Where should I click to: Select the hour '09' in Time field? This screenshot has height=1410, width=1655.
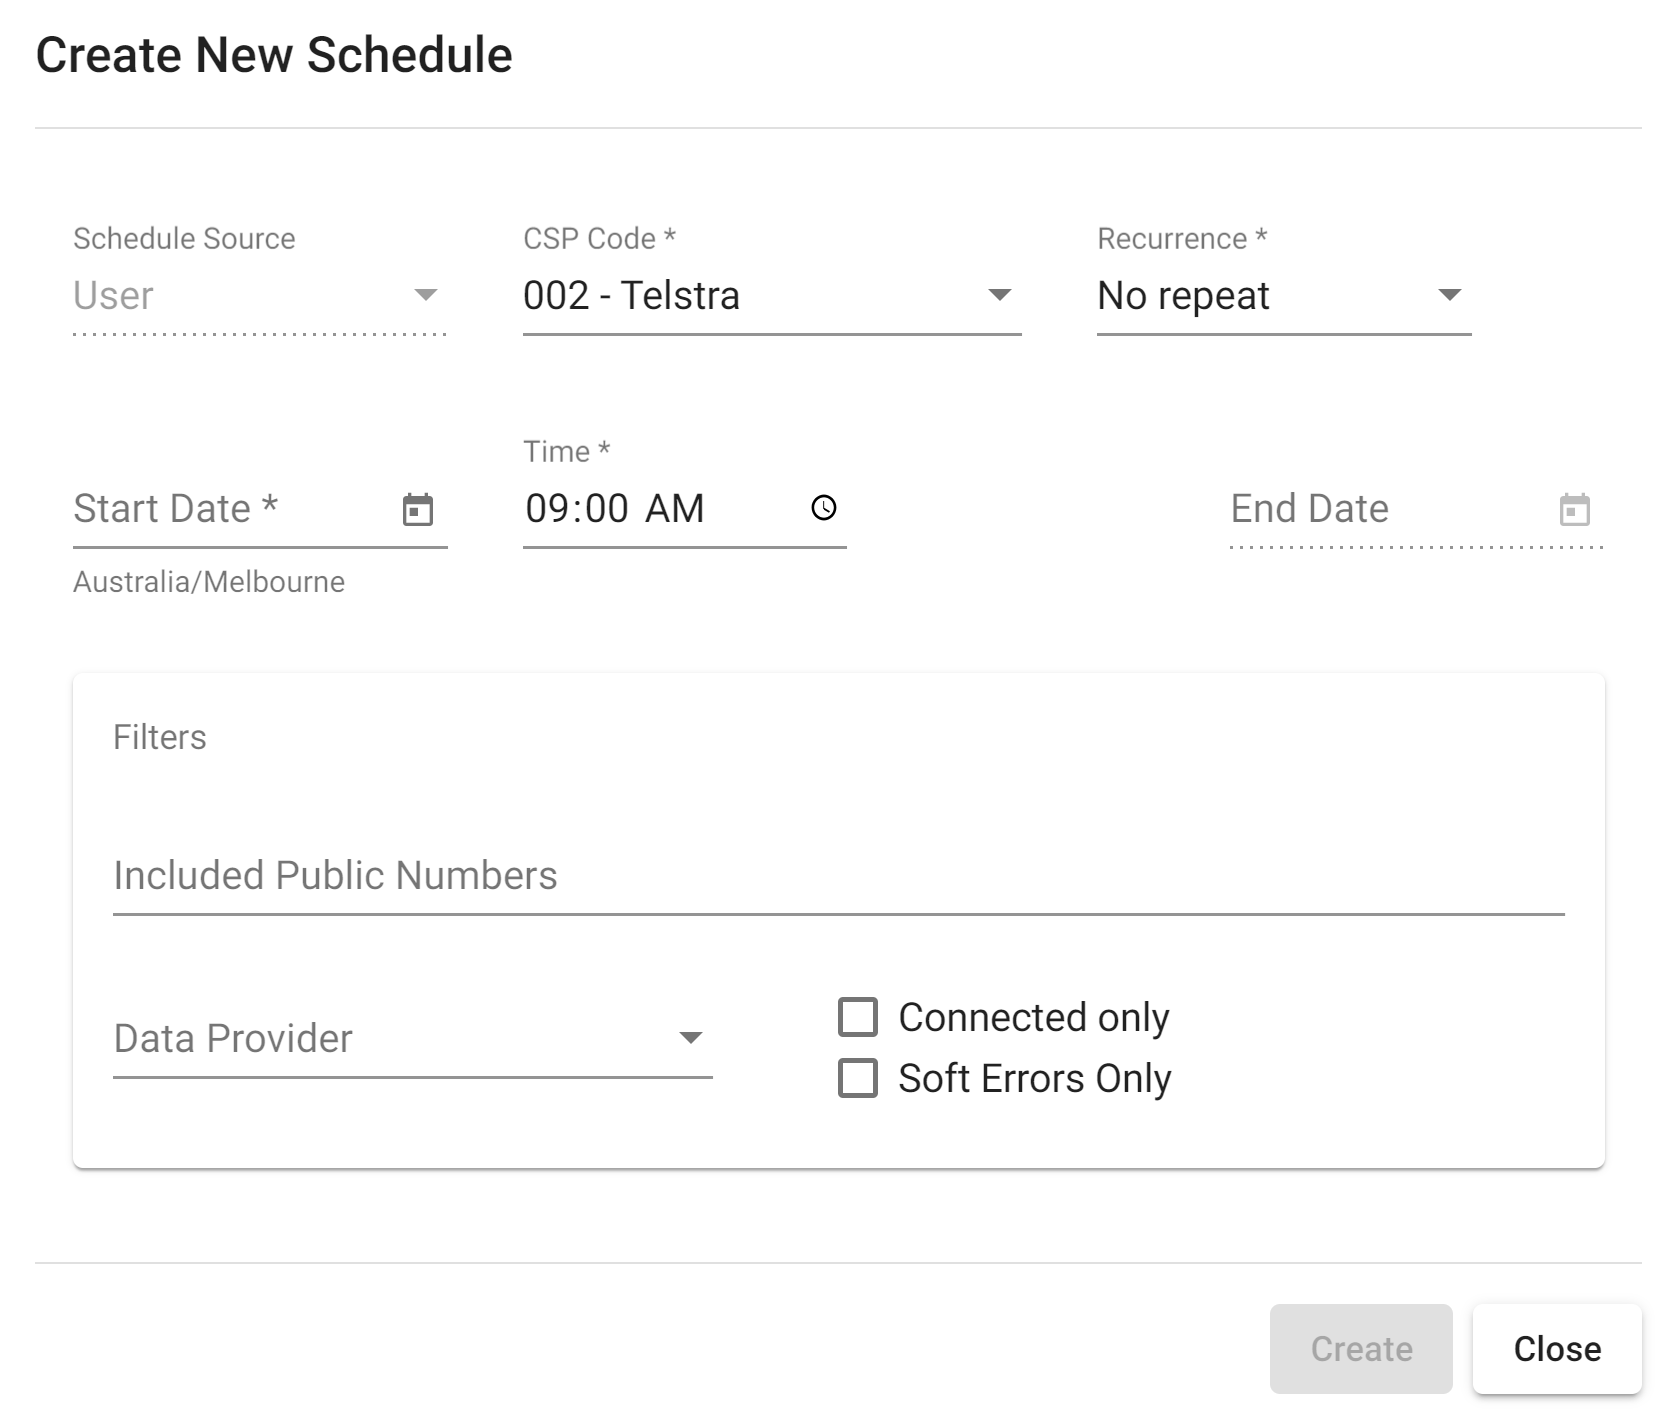click(547, 509)
